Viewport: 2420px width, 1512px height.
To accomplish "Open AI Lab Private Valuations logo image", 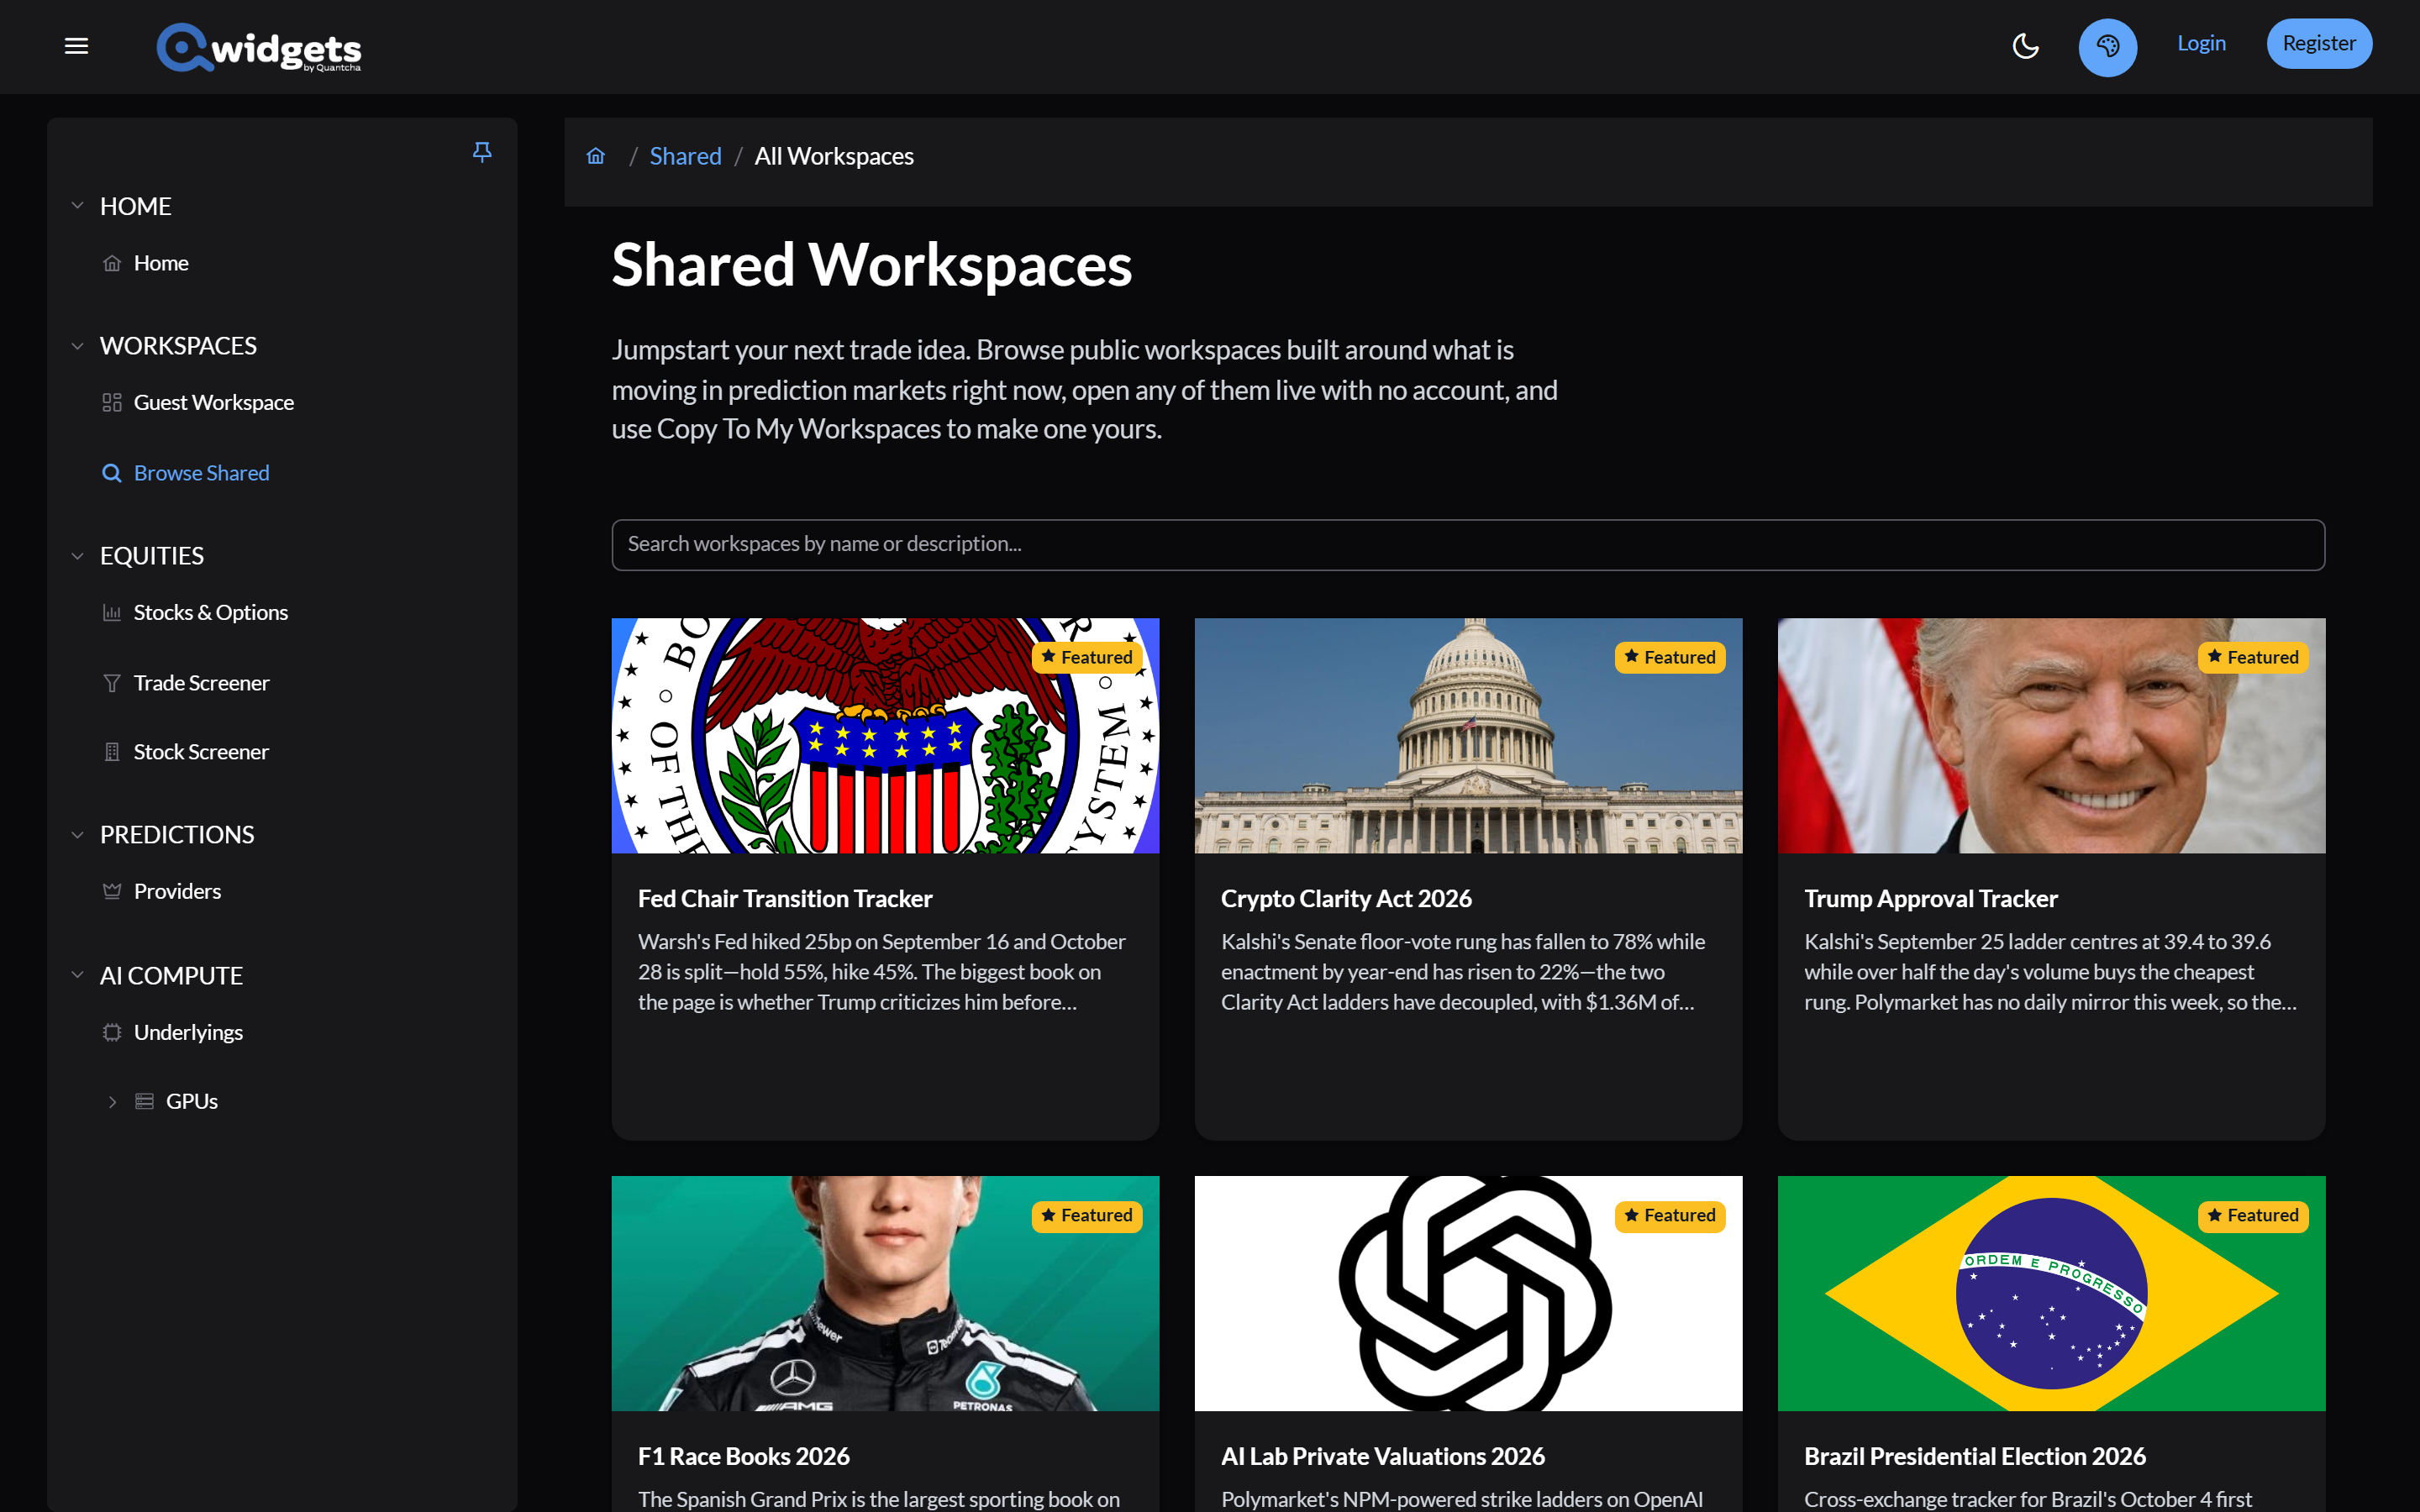I will point(1468,1293).
